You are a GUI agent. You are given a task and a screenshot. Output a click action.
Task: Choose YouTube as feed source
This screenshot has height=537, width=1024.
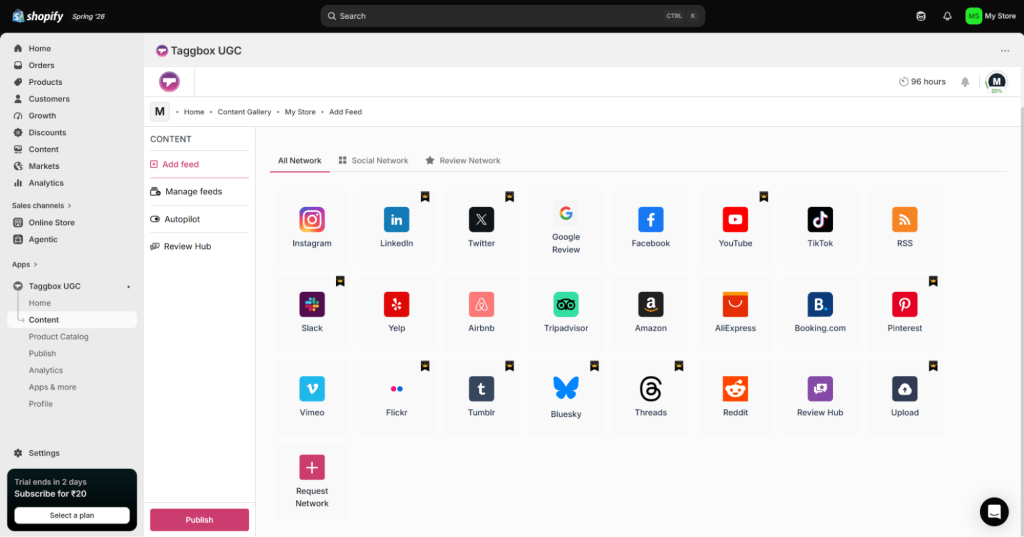tap(735, 220)
